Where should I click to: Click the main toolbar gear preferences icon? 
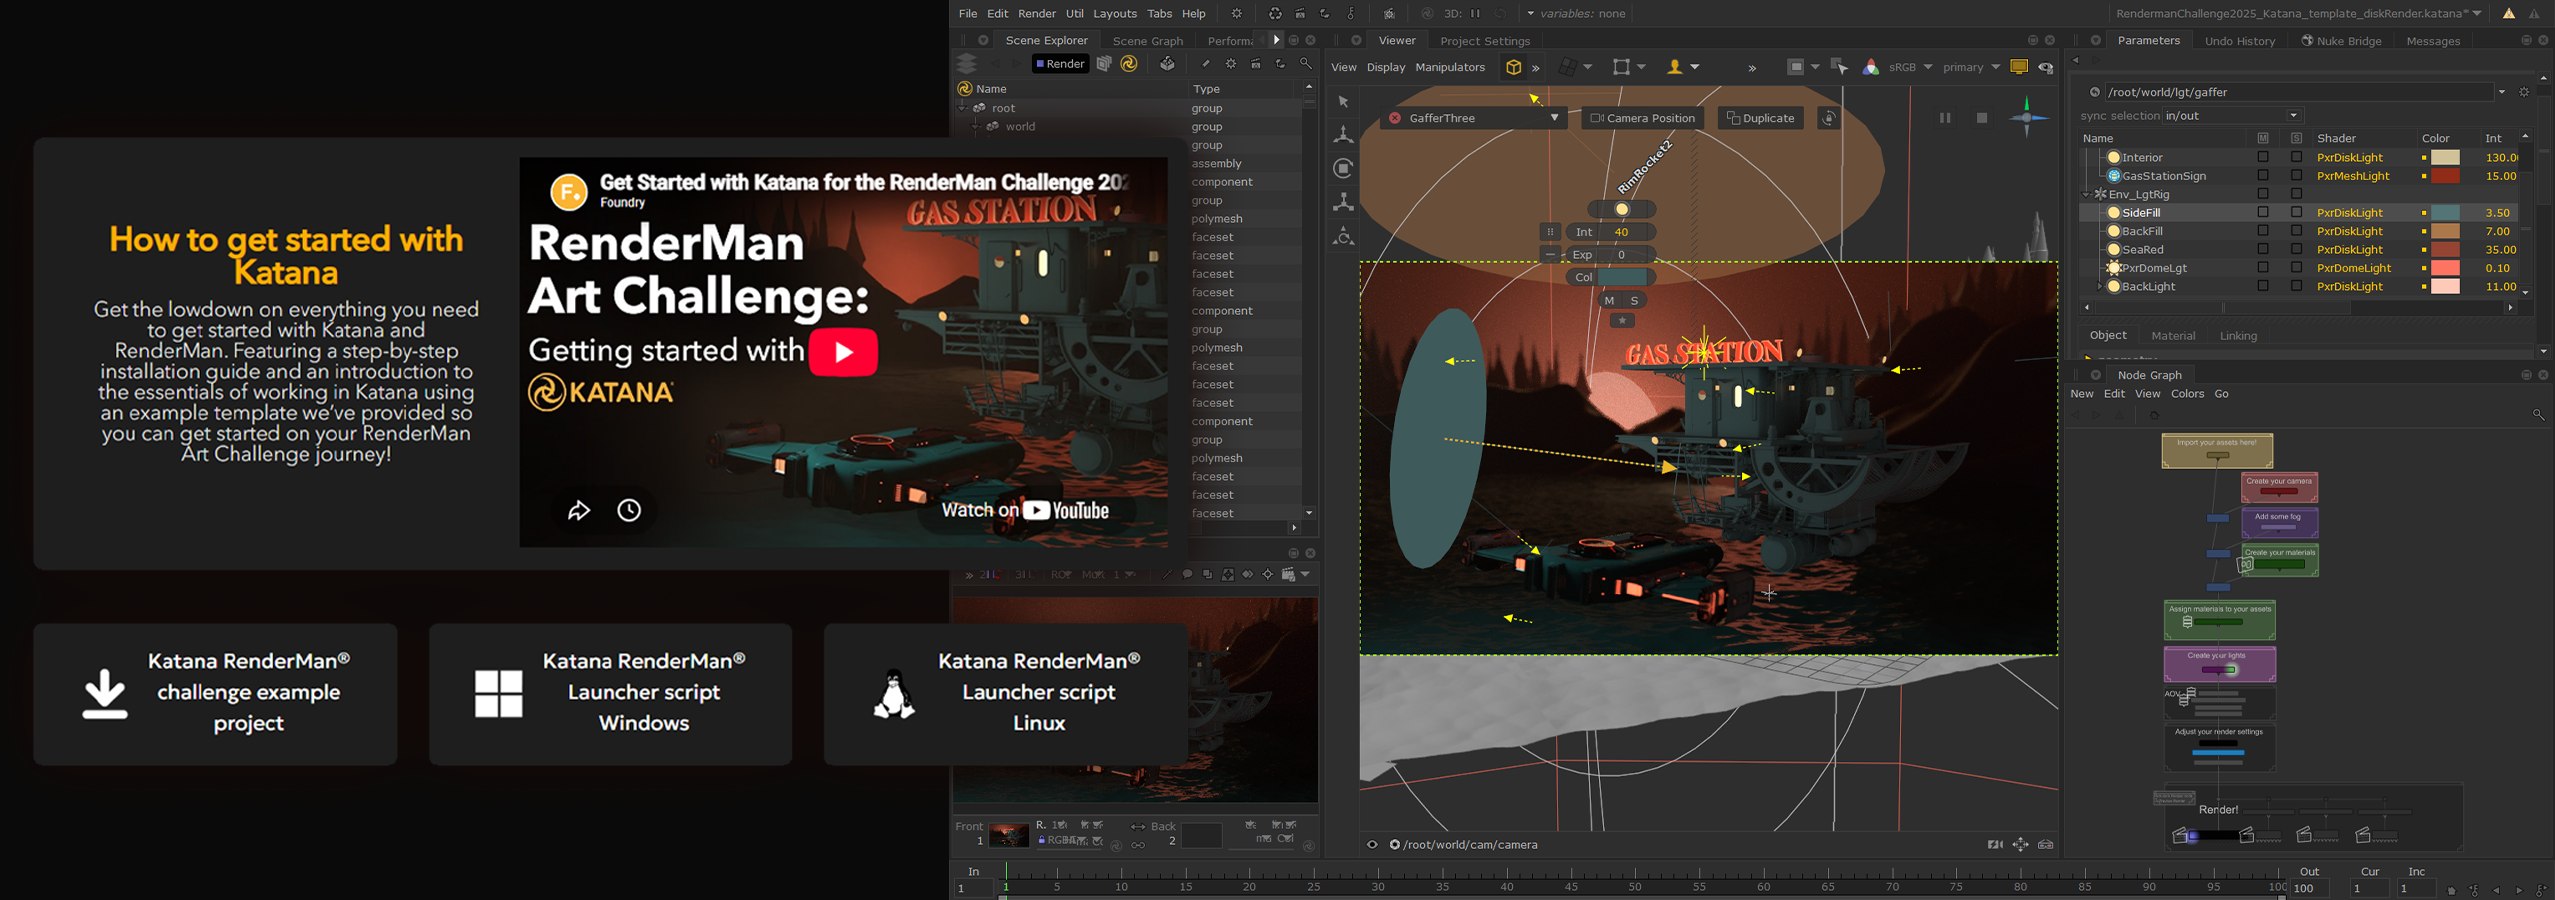point(1237,14)
